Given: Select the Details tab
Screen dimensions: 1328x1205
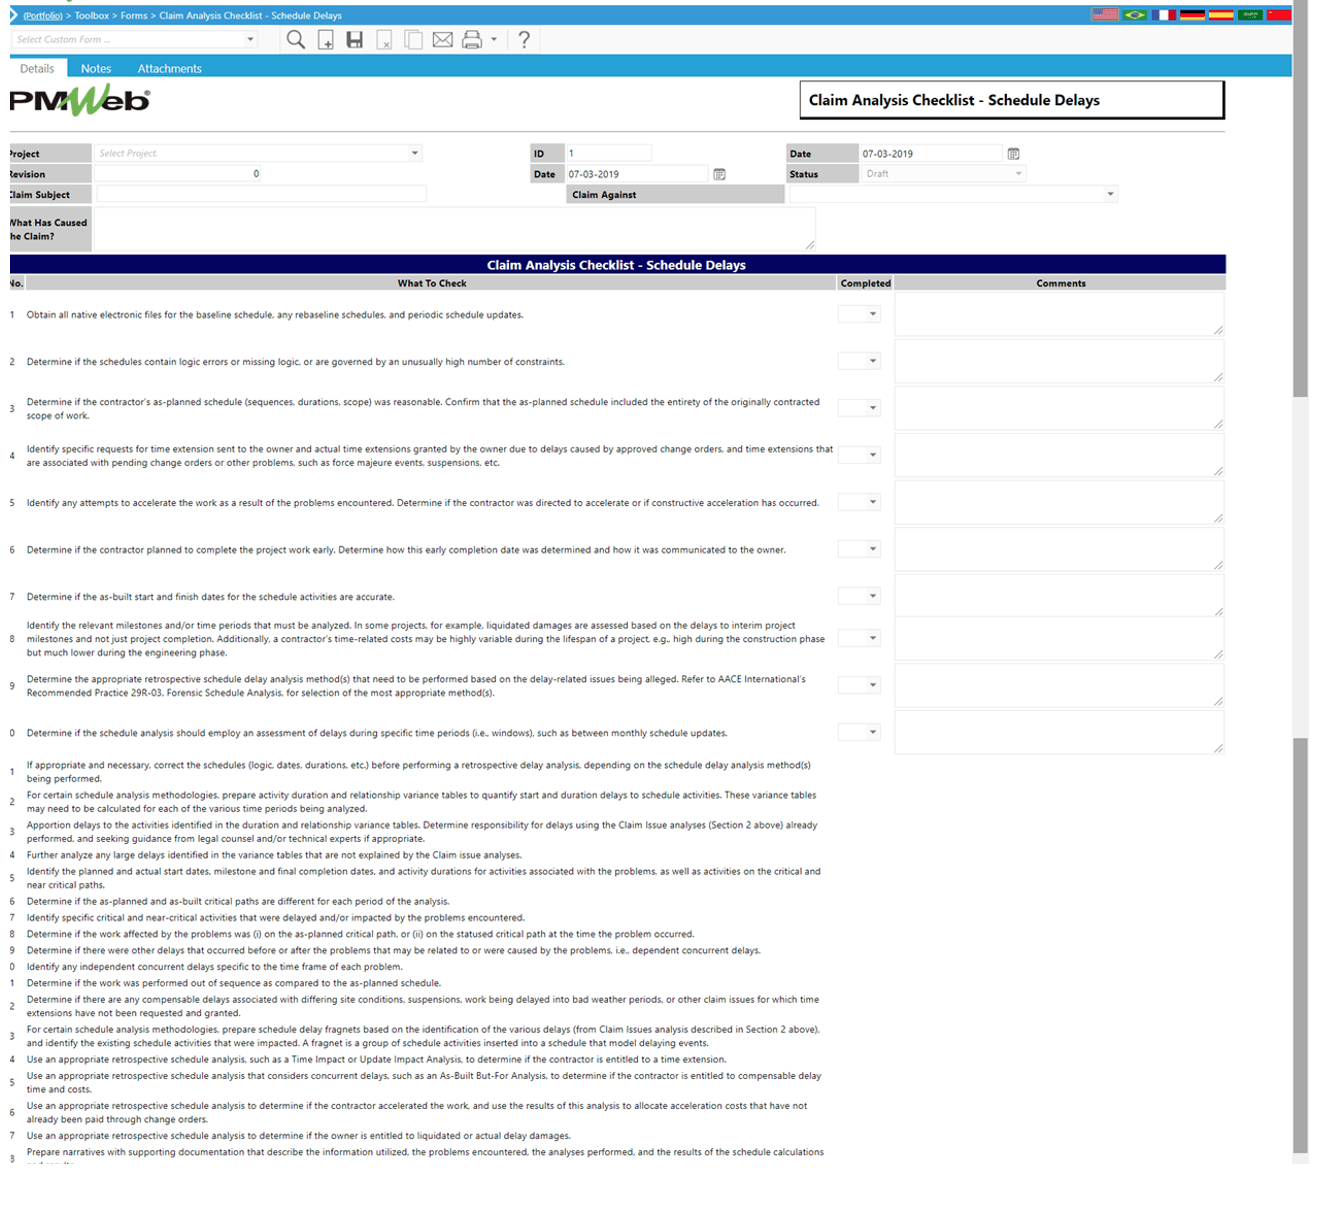Looking at the screenshot, I should [x=37, y=68].
